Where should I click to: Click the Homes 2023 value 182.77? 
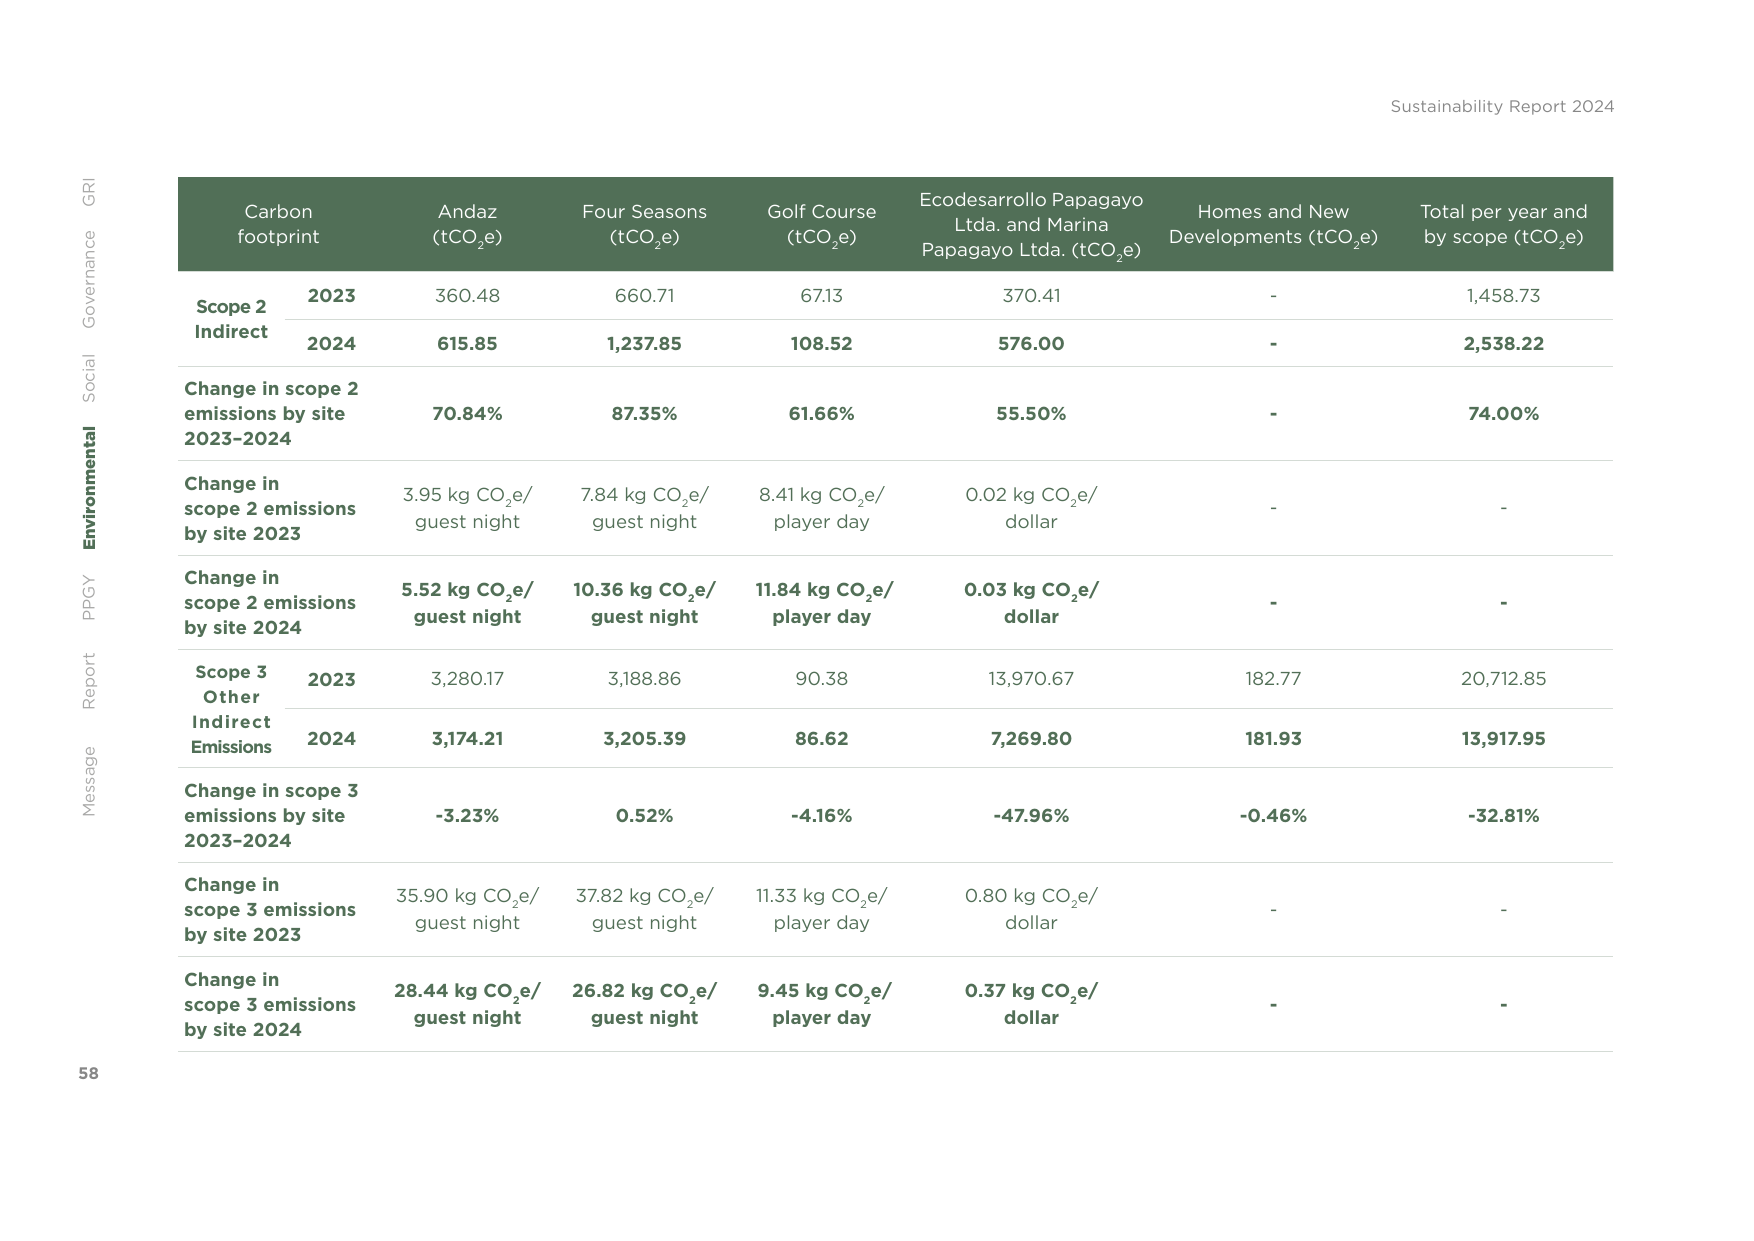(1273, 679)
